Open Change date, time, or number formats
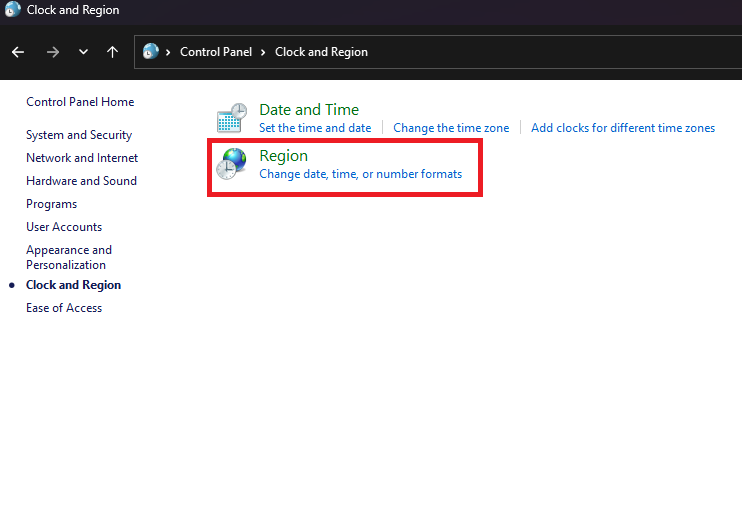Screen dimensions: 742x507 [360, 174]
